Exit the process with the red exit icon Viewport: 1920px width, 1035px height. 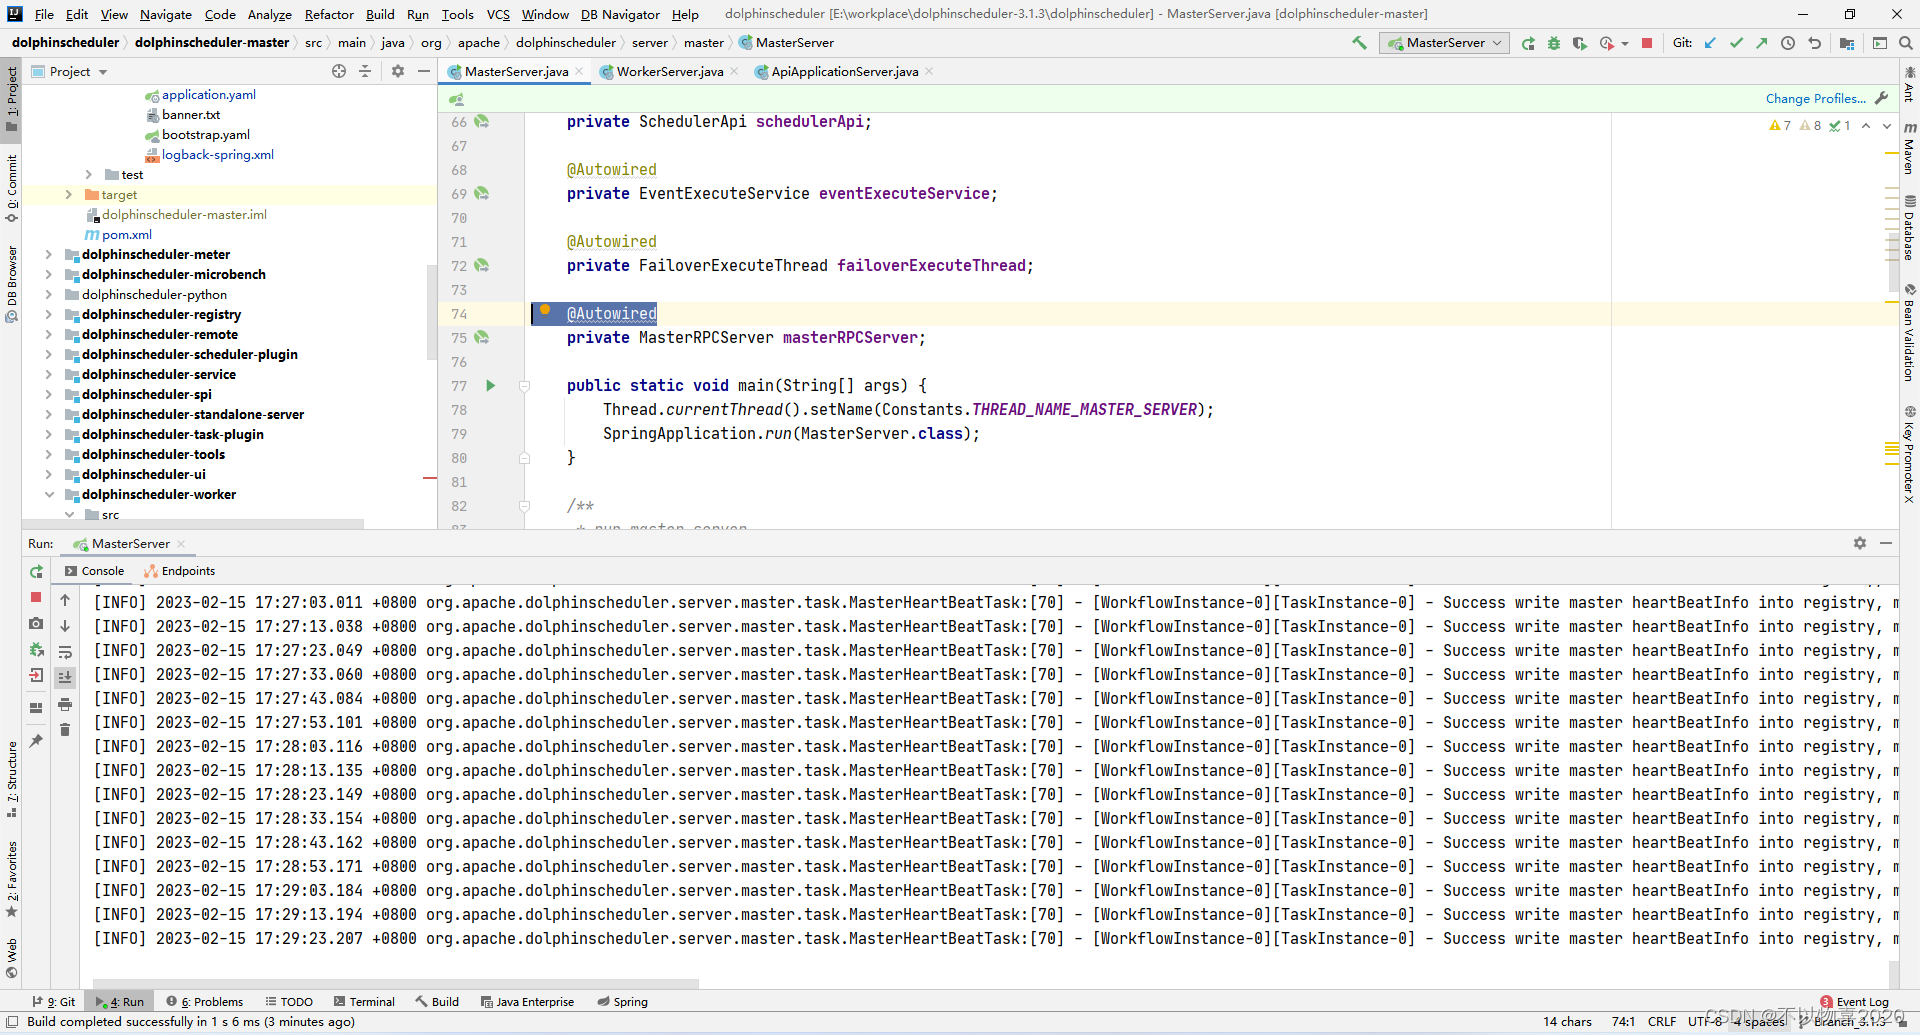(x=36, y=675)
